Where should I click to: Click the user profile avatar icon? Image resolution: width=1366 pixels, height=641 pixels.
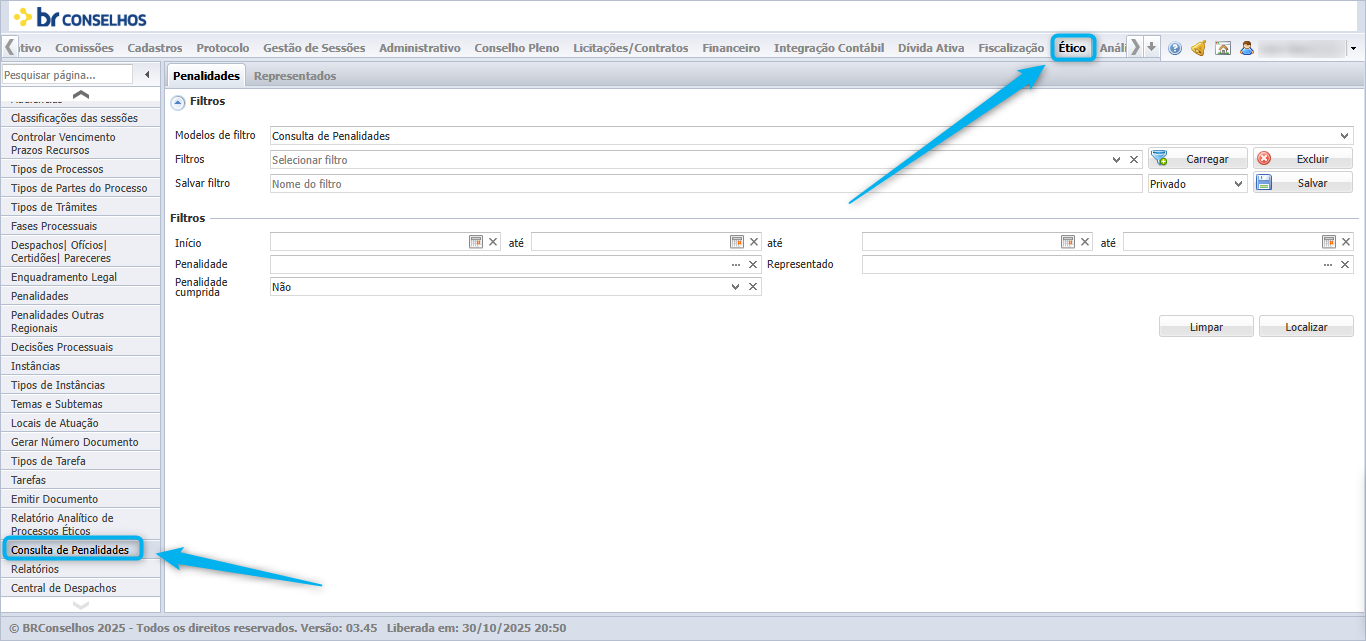pyautogui.click(x=1247, y=48)
